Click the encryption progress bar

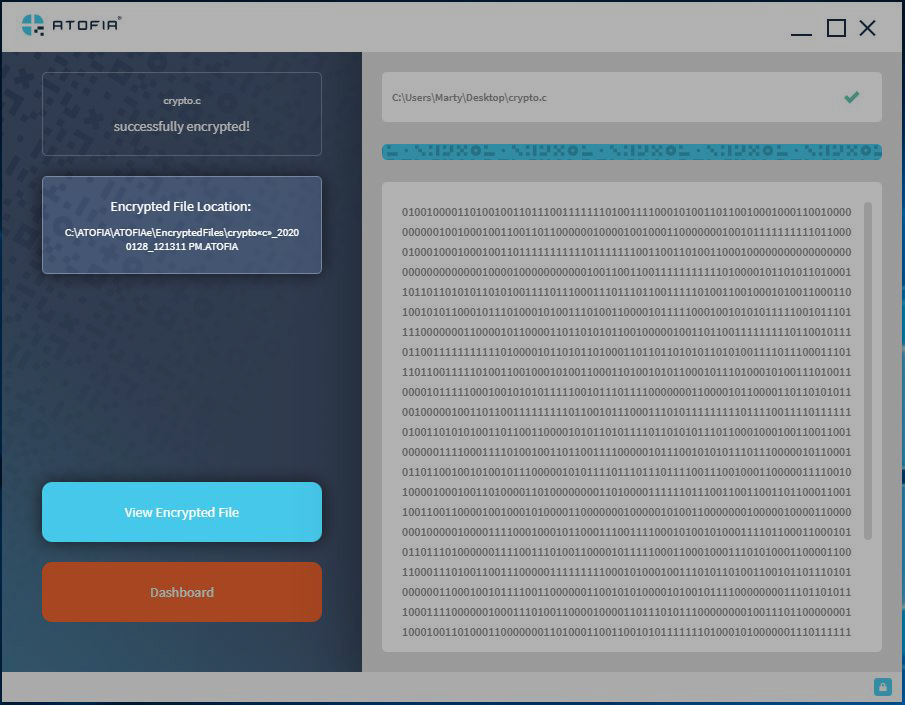[631, 152]
